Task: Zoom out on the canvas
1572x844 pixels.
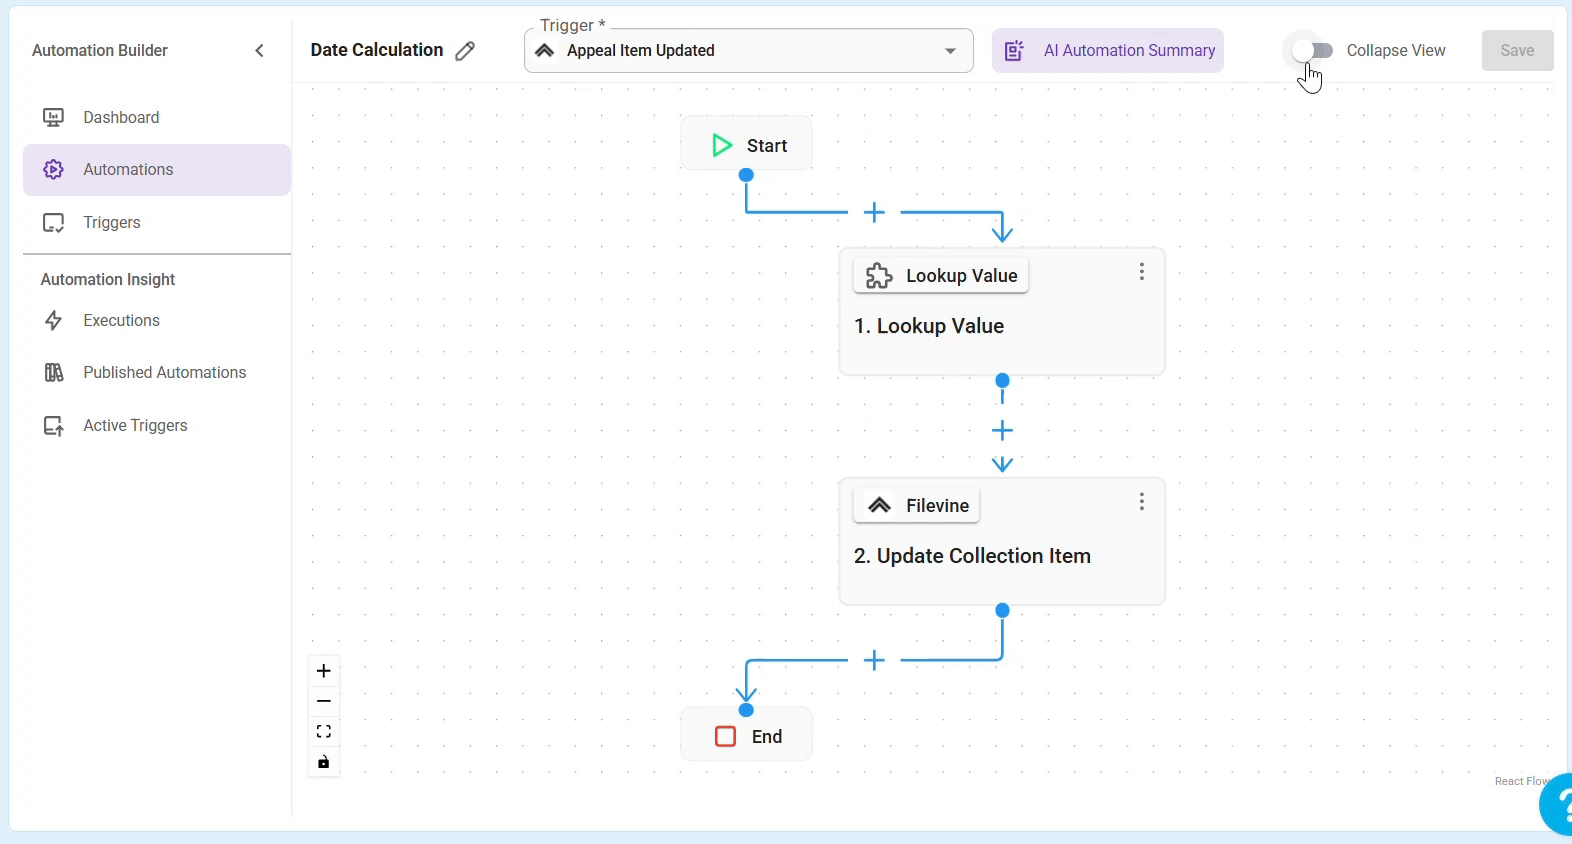Action: point(324,702)
